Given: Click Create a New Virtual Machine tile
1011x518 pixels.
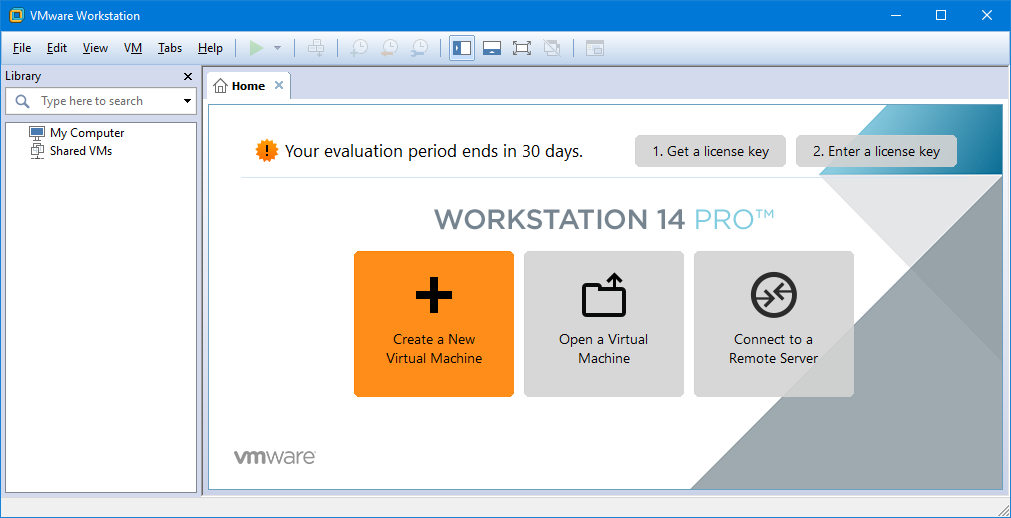Looking at the screenshot, I should click(434, 323).
